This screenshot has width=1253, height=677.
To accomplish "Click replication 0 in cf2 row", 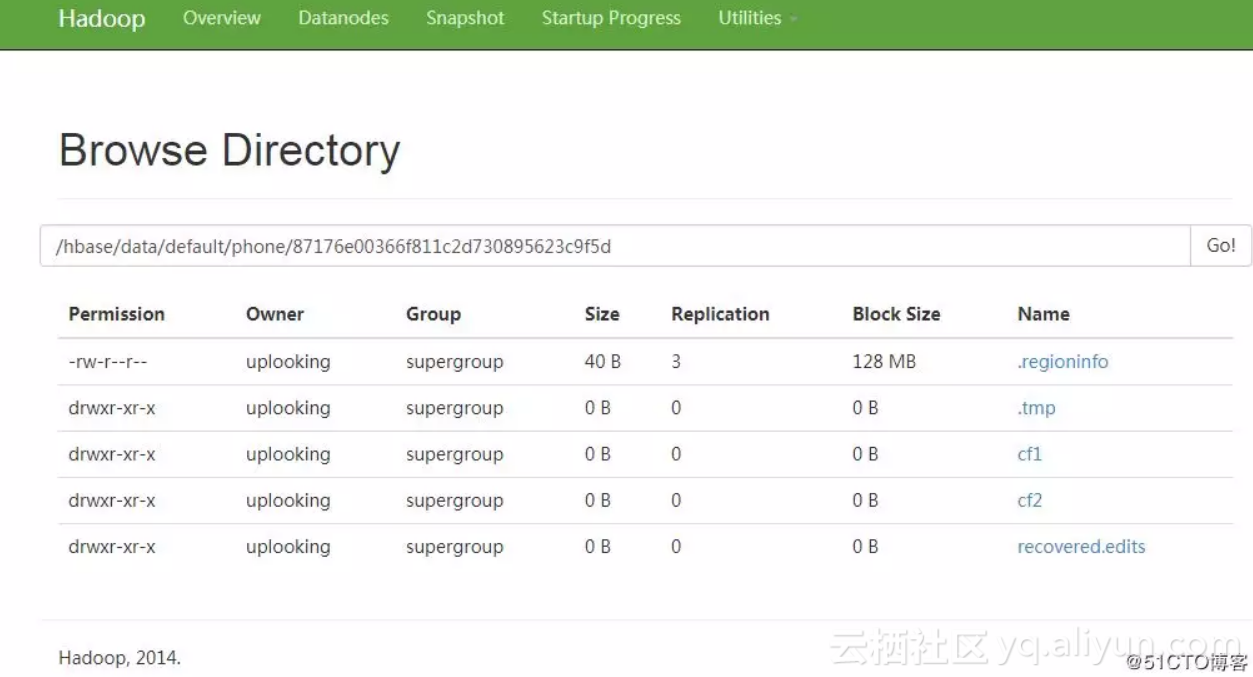I will pyautogui.click(x=676, y=500).
